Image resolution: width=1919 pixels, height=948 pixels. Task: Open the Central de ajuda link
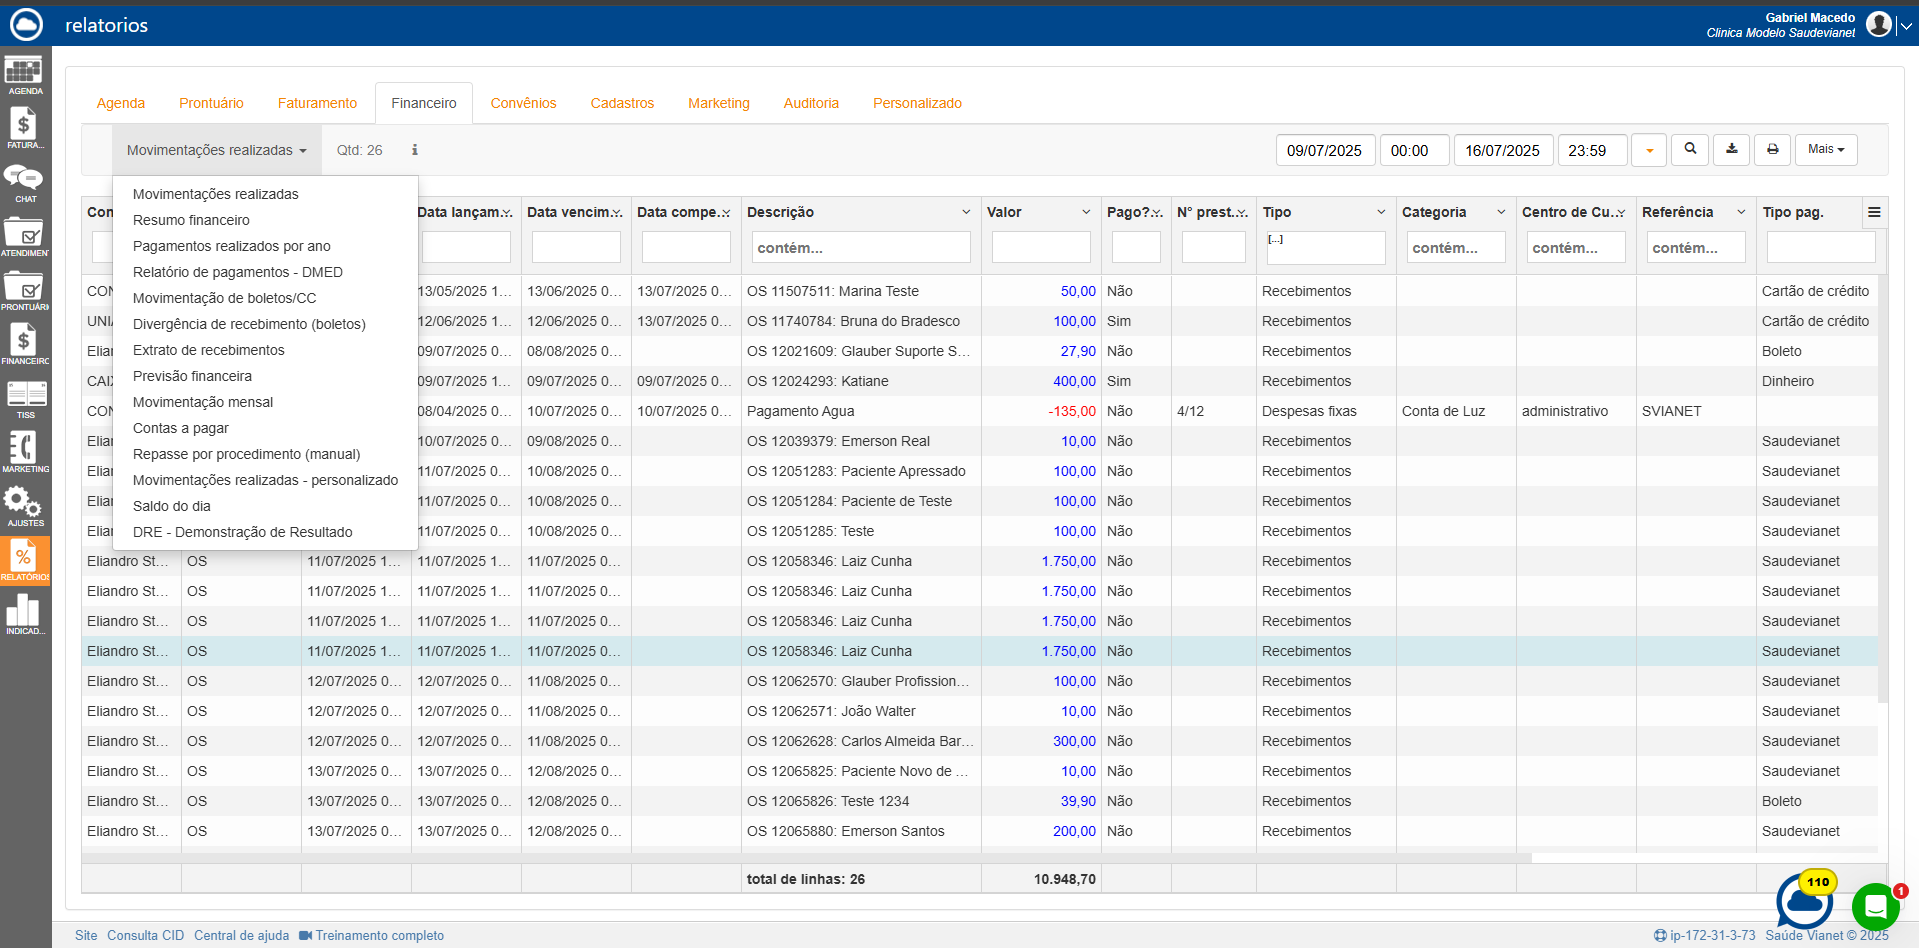tap(241, 935)
